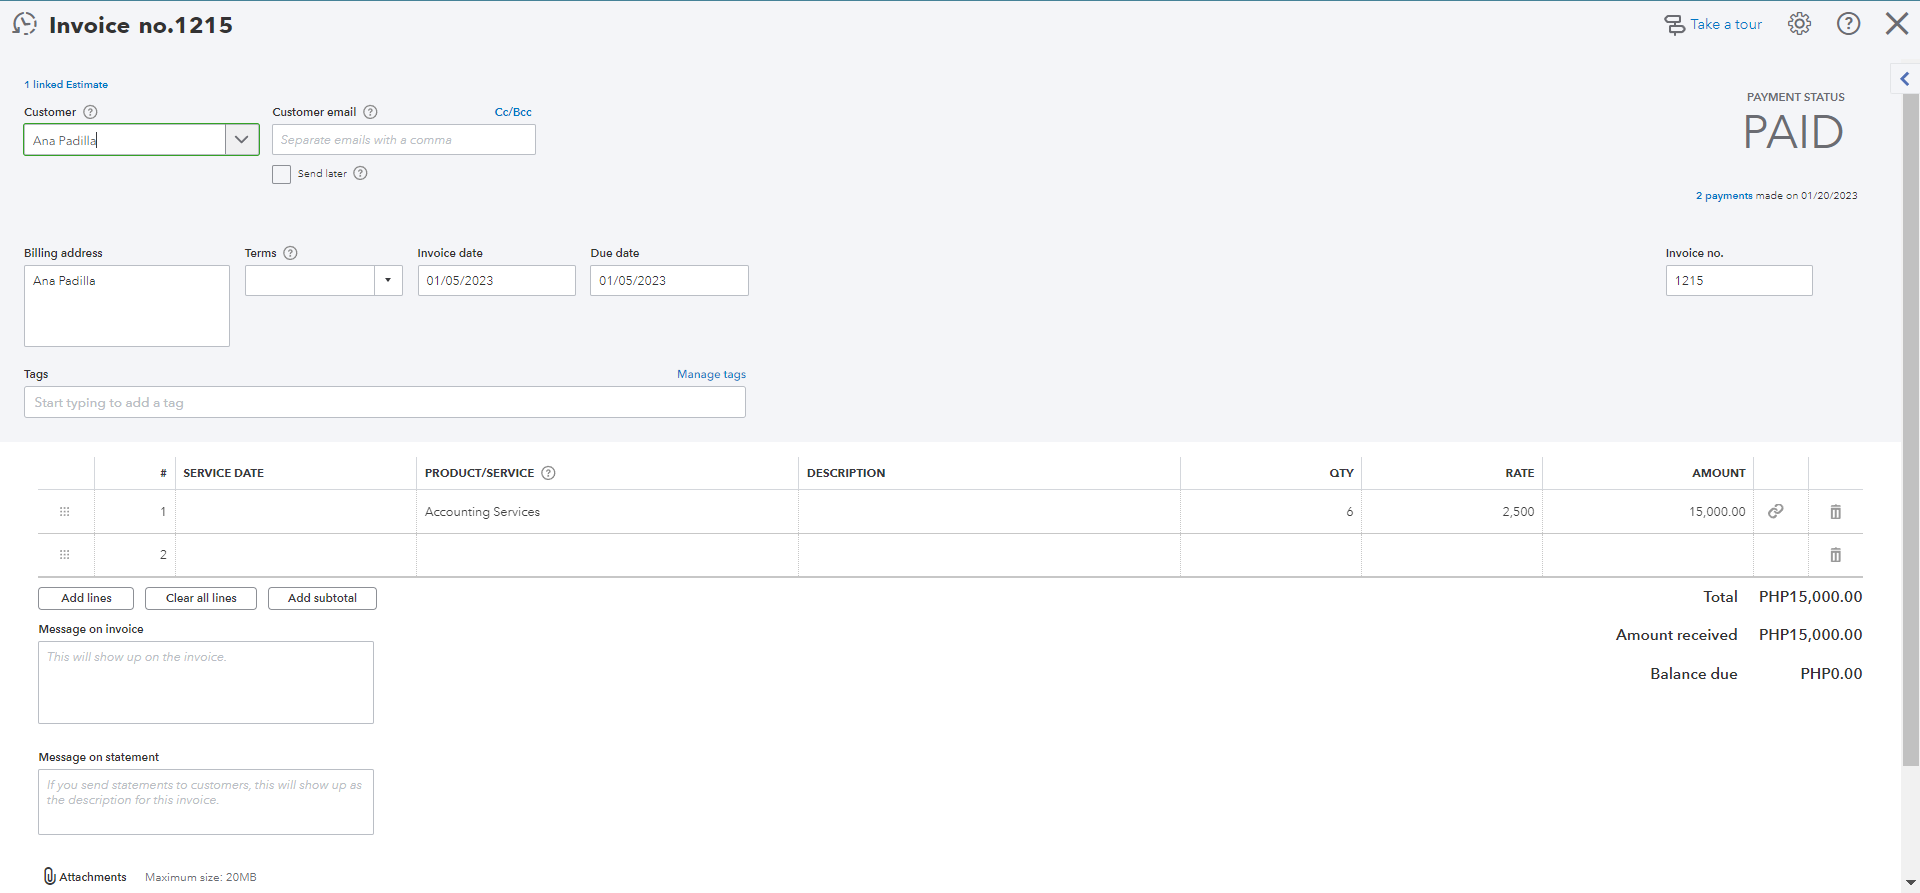Click drag handle icon for line 1

(x=65, y=512)
